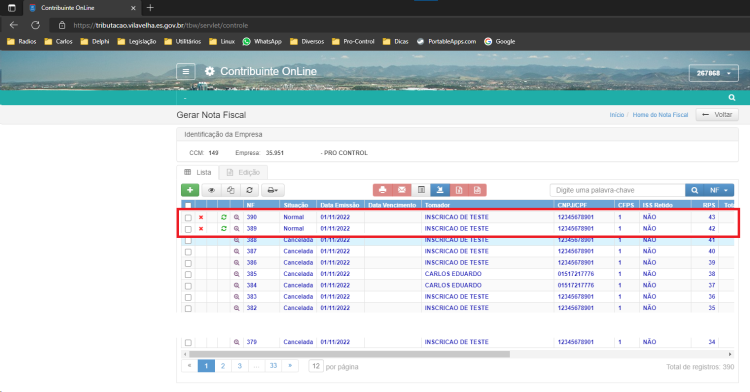Check the checkbox for NF 389 row
The image size is (750, 392).
pos(188,229)
